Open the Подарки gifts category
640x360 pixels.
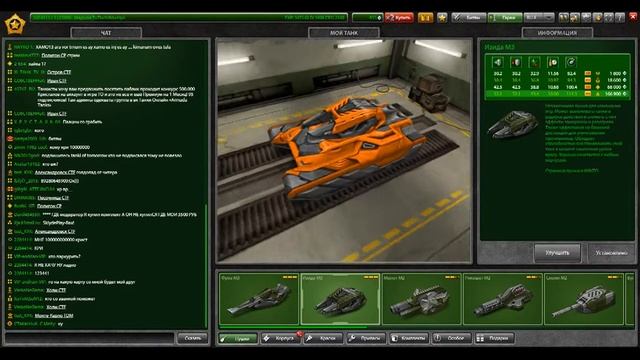coord(494,338)
